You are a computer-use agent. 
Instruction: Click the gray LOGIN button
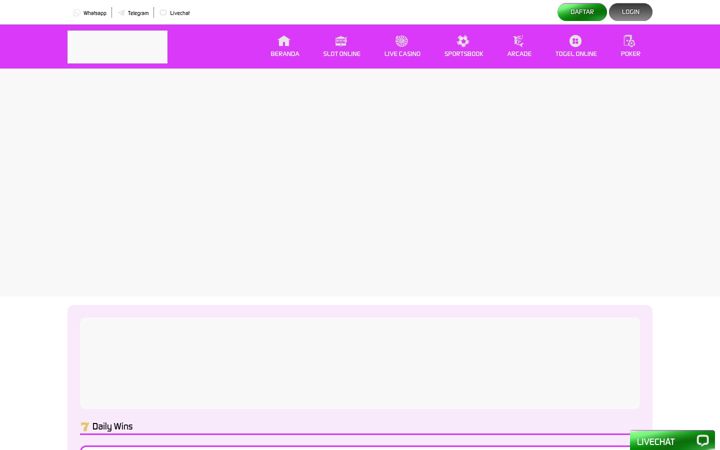630,12
